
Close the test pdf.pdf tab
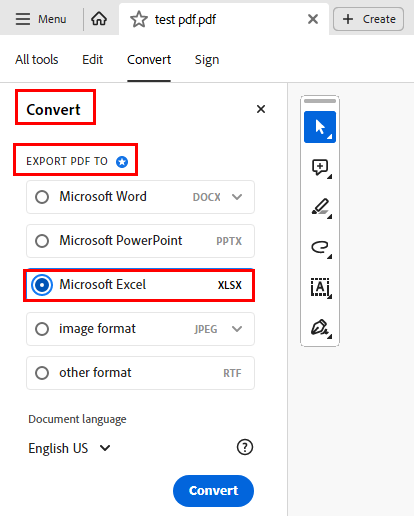[x=313, y=19]
